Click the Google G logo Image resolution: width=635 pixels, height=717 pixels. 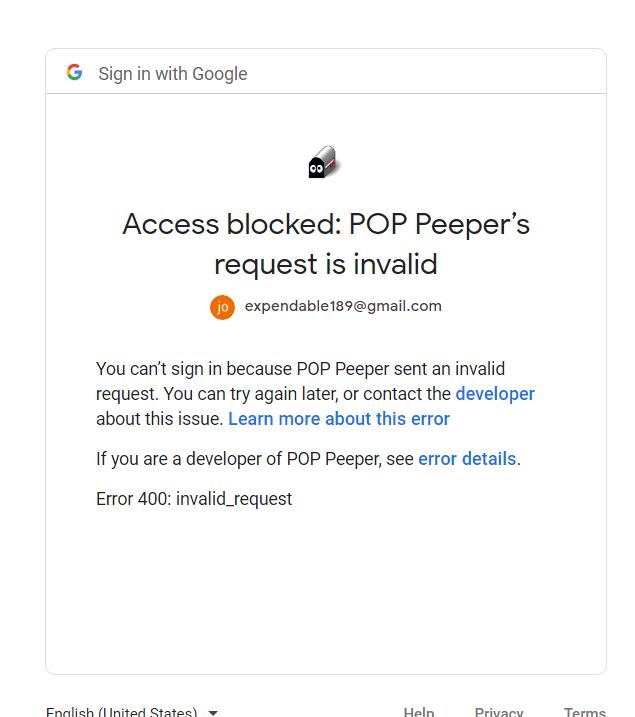pos(74,72)
